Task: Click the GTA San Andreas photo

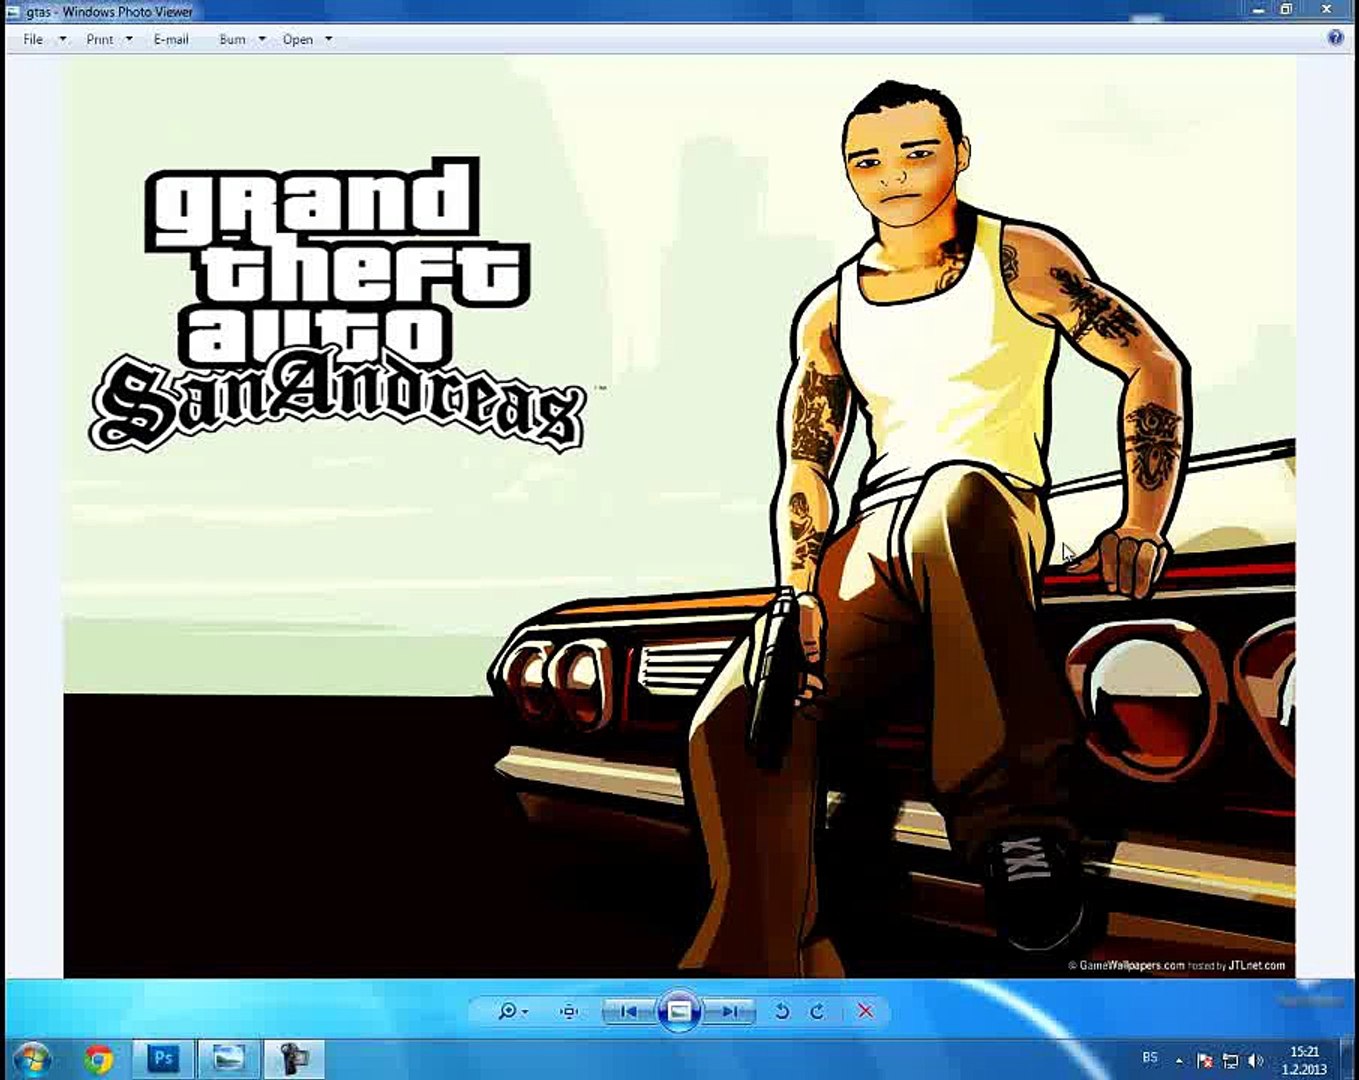Action: (x=679, y=516)
